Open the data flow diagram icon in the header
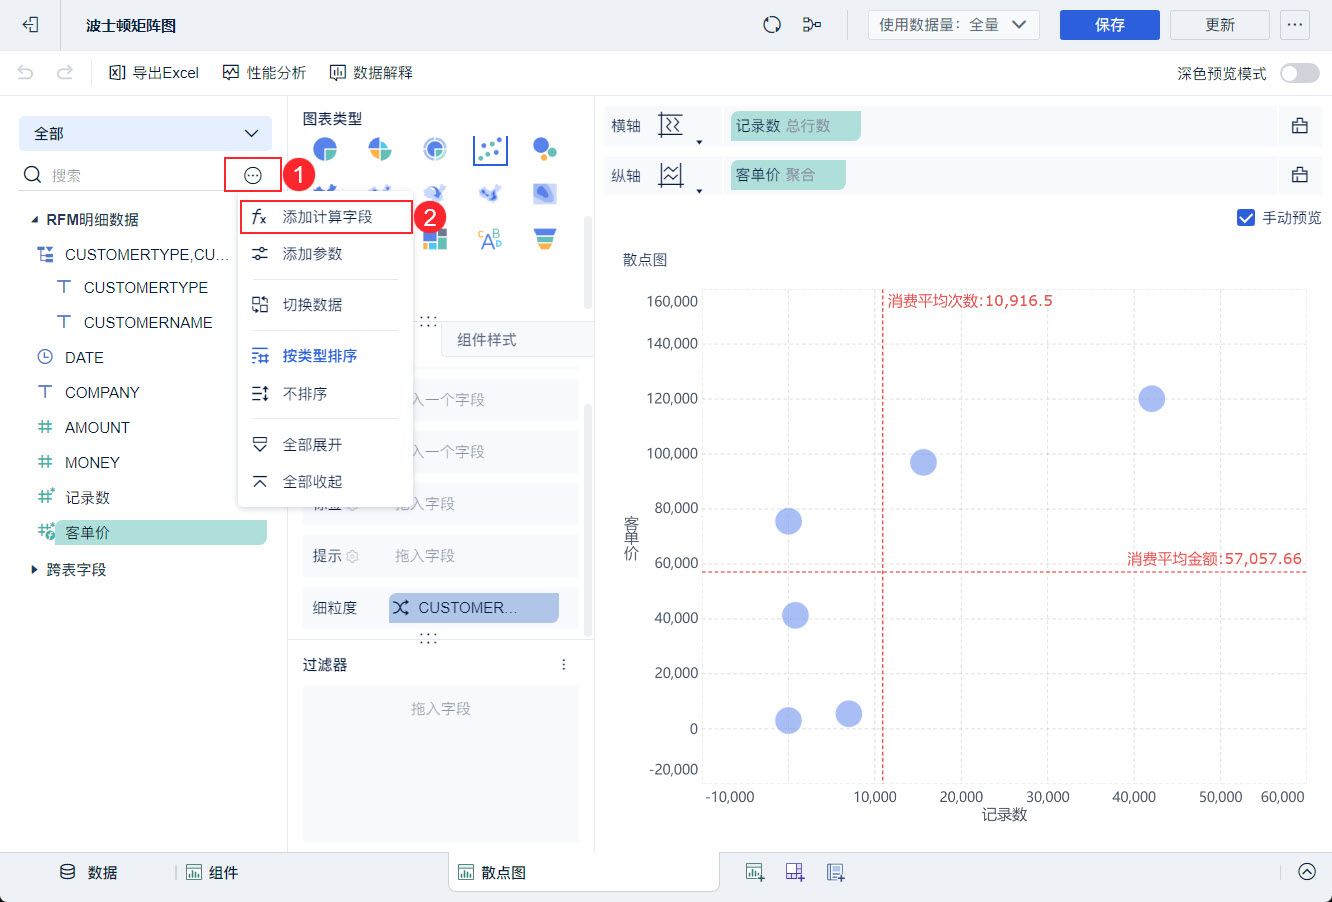 [x=812, y=25]
